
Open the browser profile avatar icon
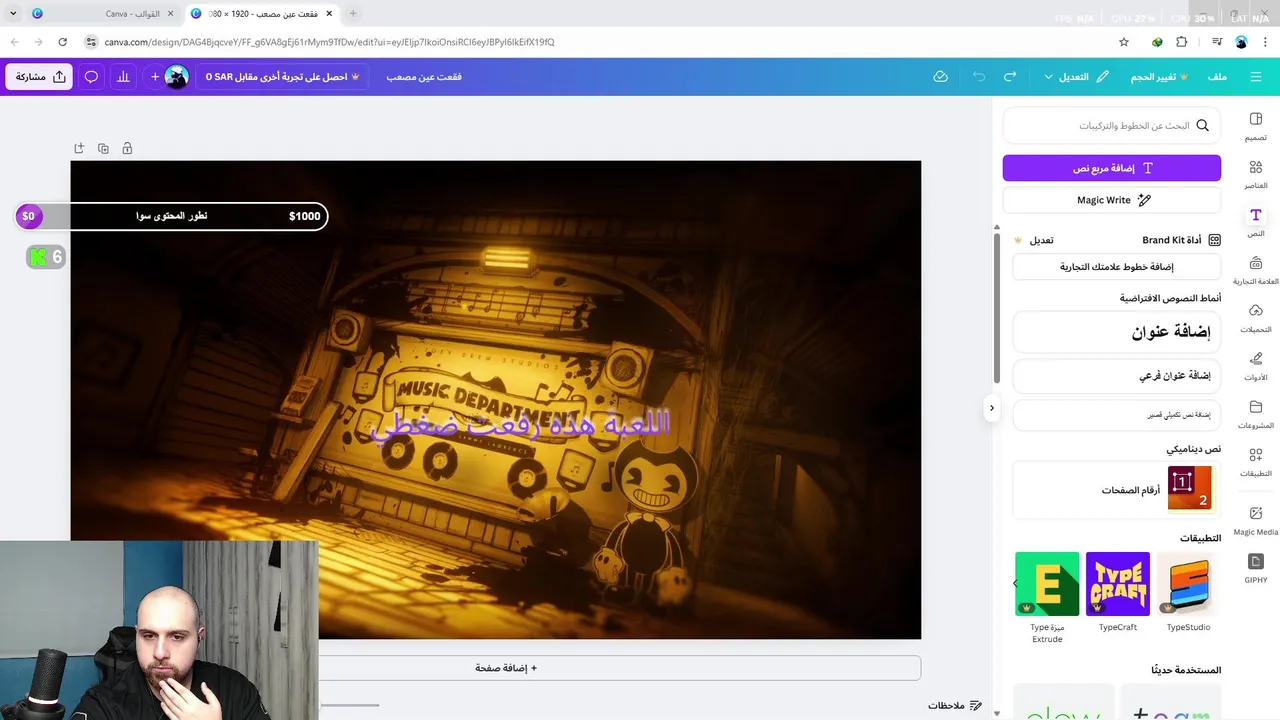pos(1241,42)
